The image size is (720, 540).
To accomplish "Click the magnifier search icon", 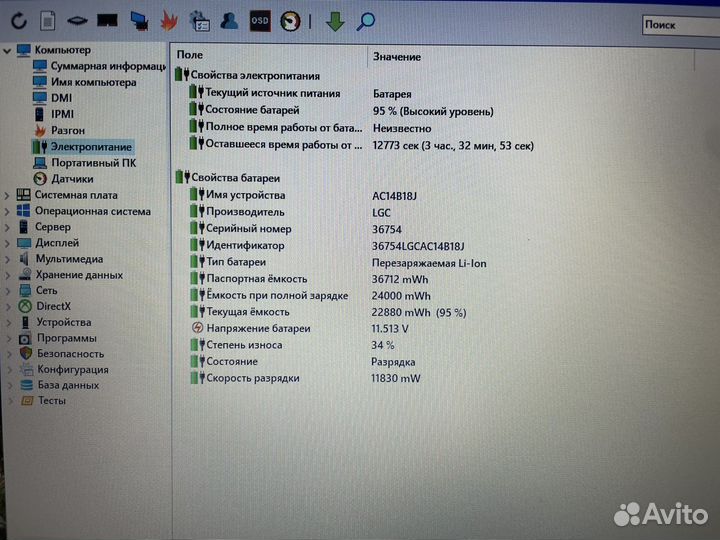I will (366, 21).
